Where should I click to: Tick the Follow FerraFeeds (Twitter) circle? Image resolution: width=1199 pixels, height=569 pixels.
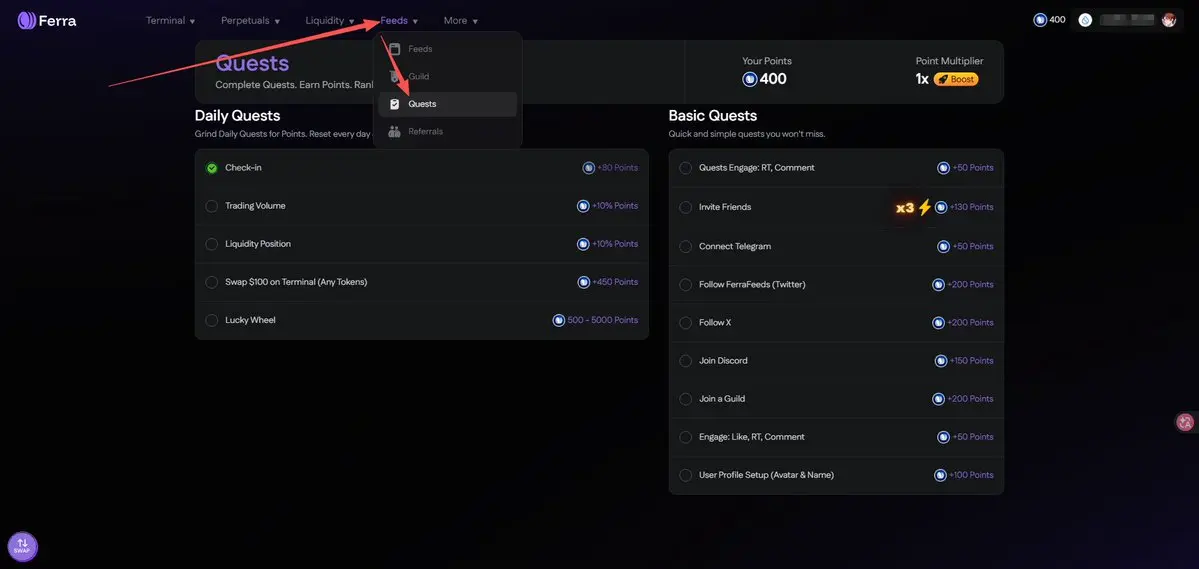click(x=685, y=284)
